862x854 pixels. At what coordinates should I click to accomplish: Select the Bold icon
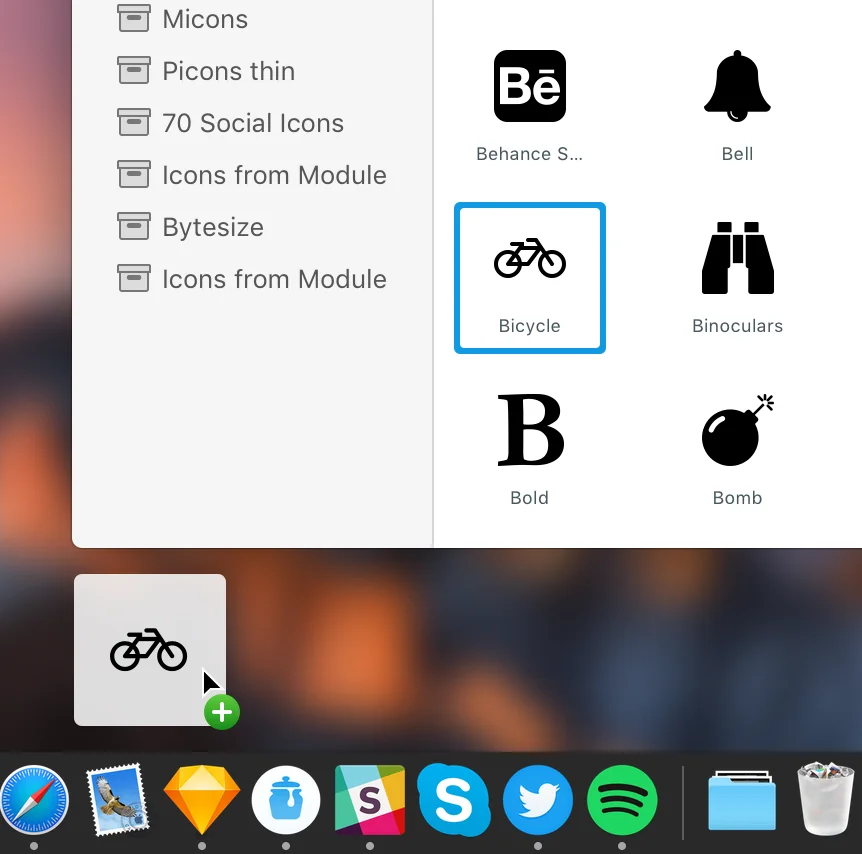(x=529, y=430)
